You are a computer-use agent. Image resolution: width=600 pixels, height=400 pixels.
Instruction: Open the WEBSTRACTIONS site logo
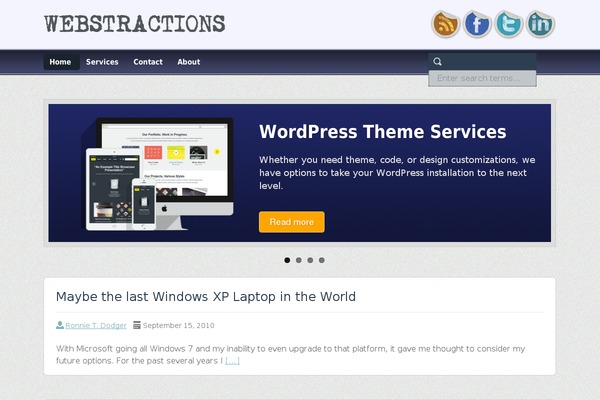pos(135,24)
